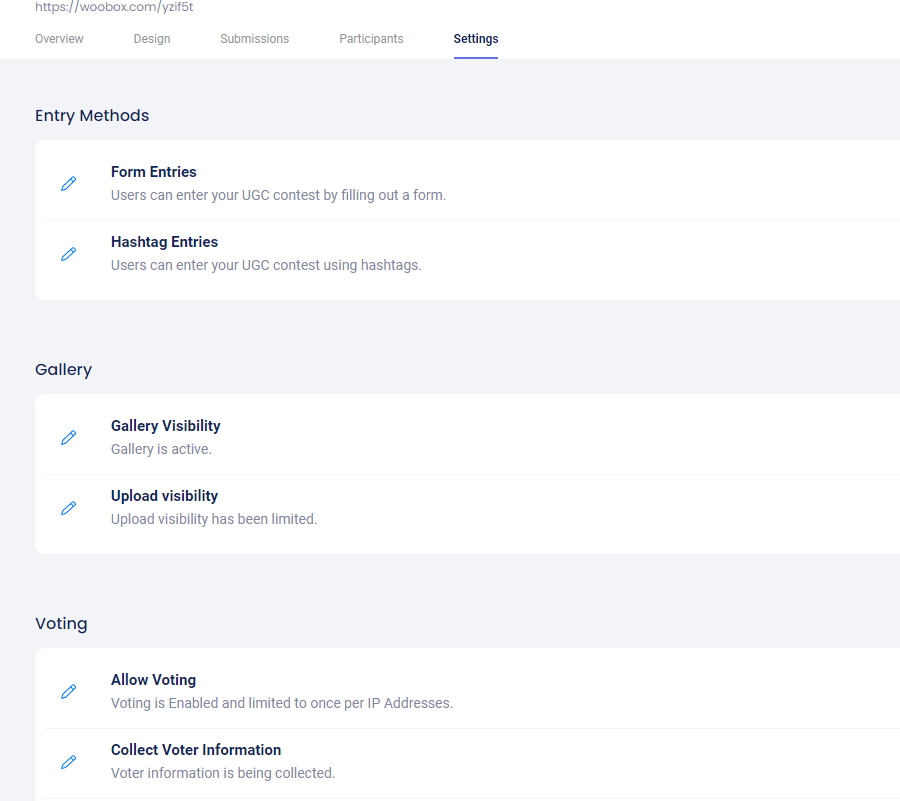
Task: Click the Form Entries setting title
Action: click(153, 172)
